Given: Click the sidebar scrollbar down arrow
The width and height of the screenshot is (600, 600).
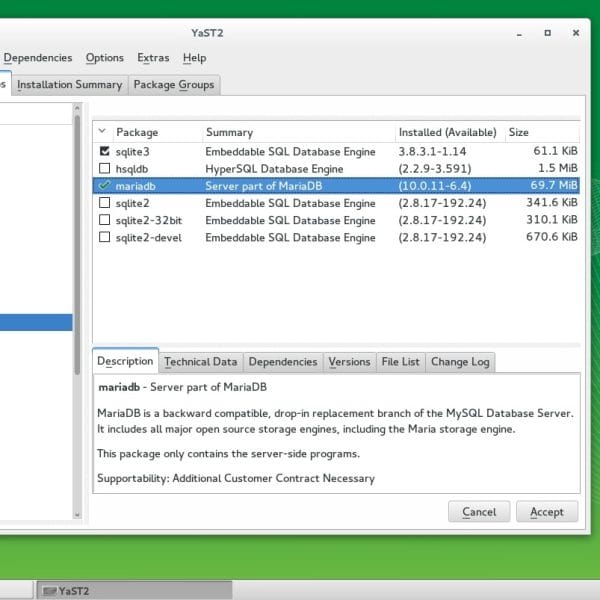Looking at the screenshot, I should tap(77, 515).
